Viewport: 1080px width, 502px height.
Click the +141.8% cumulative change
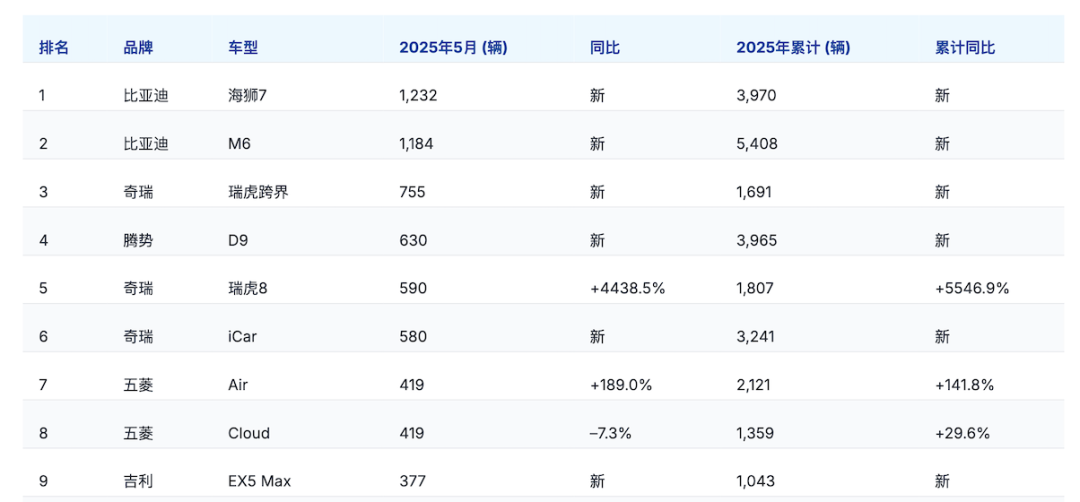[964, 385]
